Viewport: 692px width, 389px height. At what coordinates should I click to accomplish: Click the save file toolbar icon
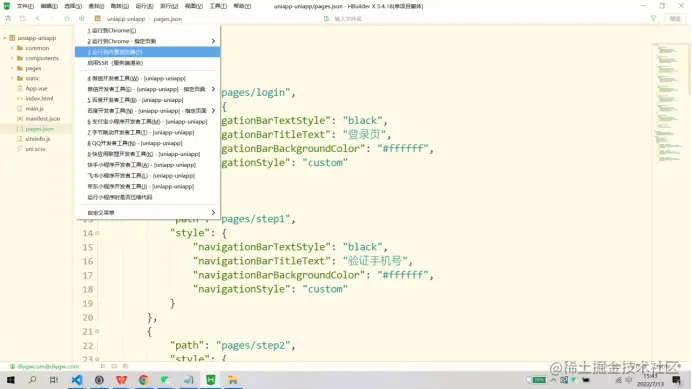pyautogui.click(x=23, y=19)
